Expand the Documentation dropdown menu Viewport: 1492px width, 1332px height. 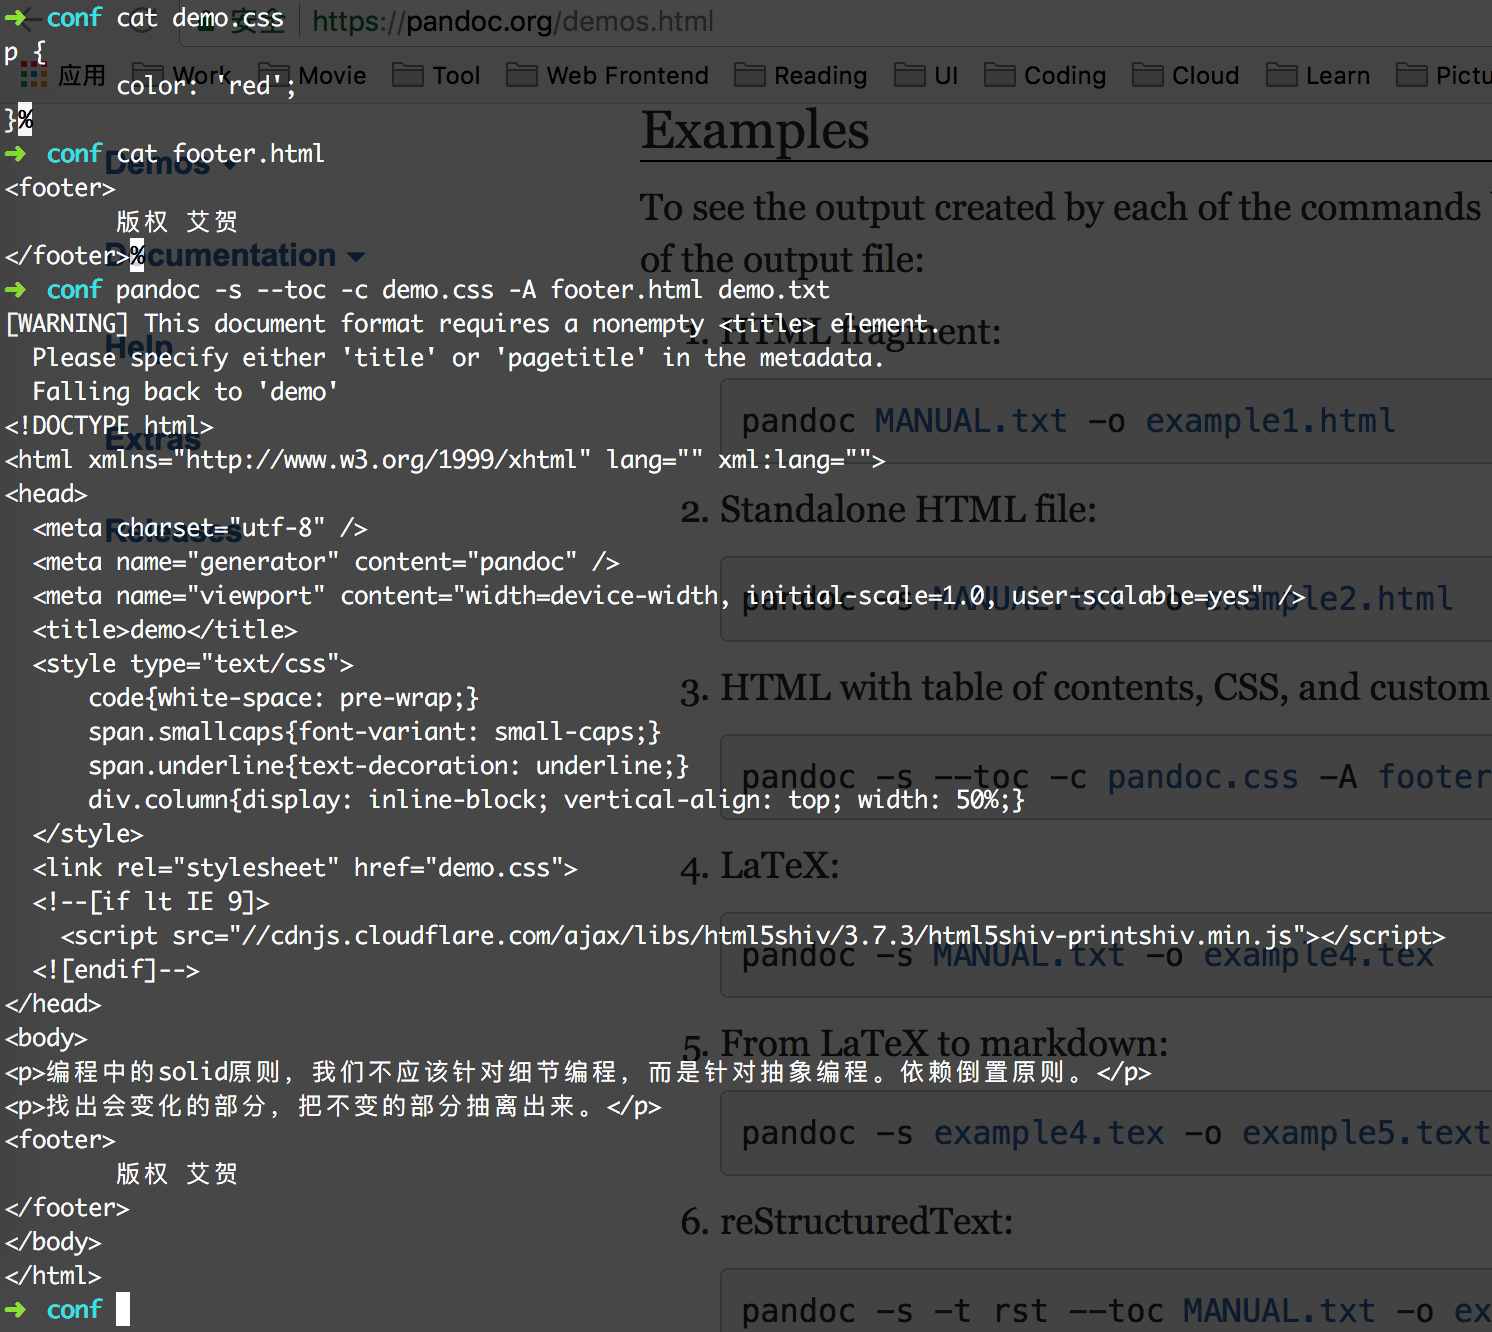pos(235,256)
